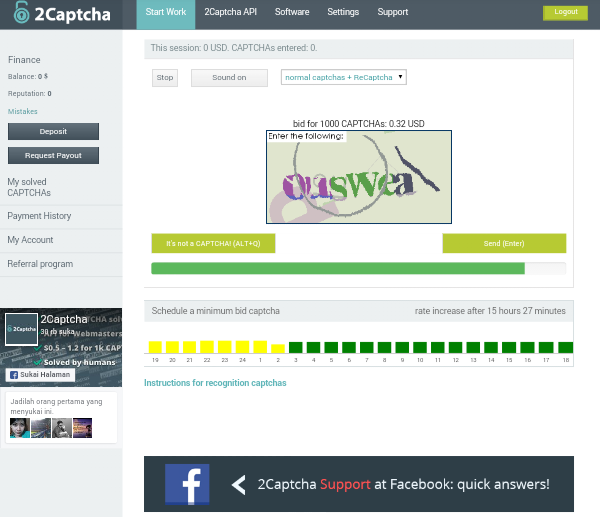Image resolution: width=600 pixels, height=517 pixels.
Task: Open the Support menu item
Action: pos(393,12)
